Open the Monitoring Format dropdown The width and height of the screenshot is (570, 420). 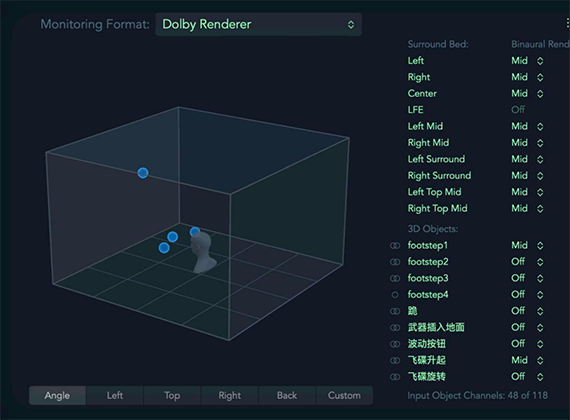pyautogui.click(x=258, y=24)
